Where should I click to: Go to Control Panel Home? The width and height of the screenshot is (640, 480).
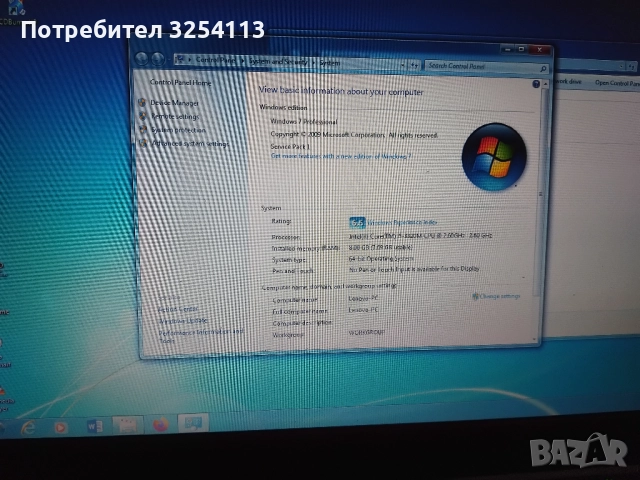pos(180,82)
